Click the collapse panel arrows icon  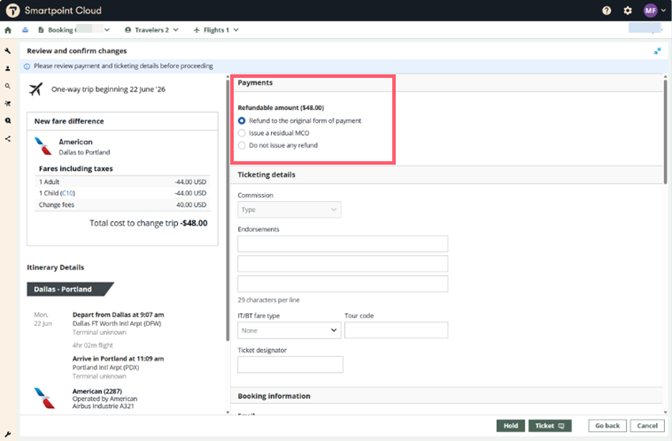pos(658,50)
